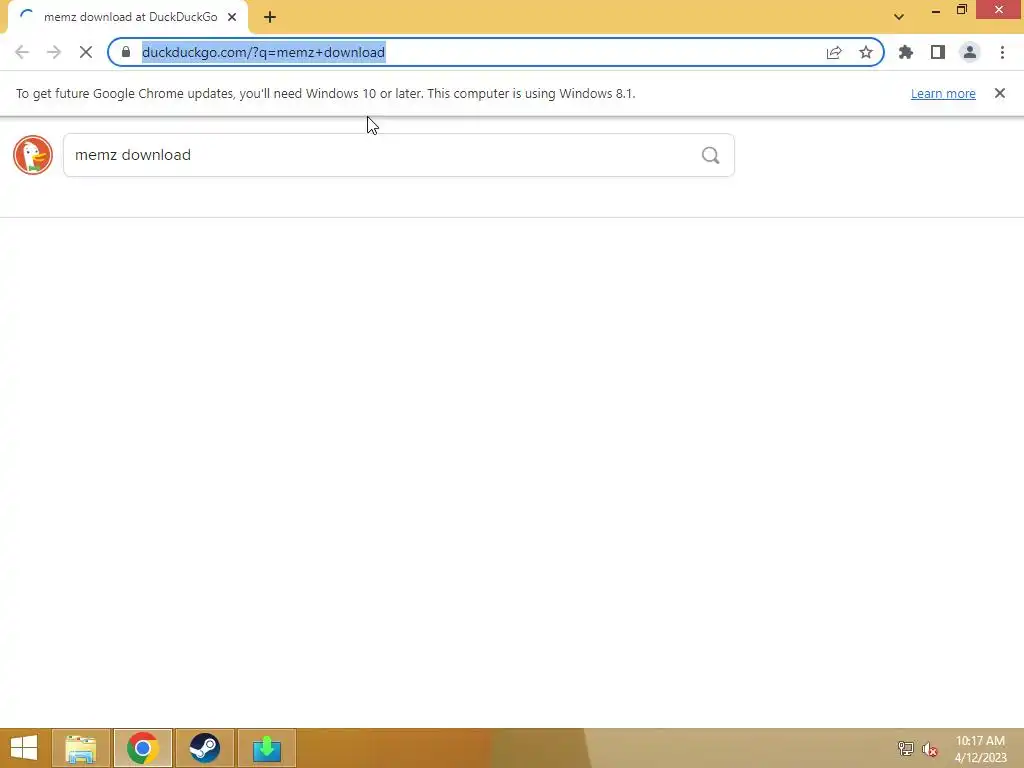Go forward to next page
Screen dimensions: 1024x768
tap(54, 52)
